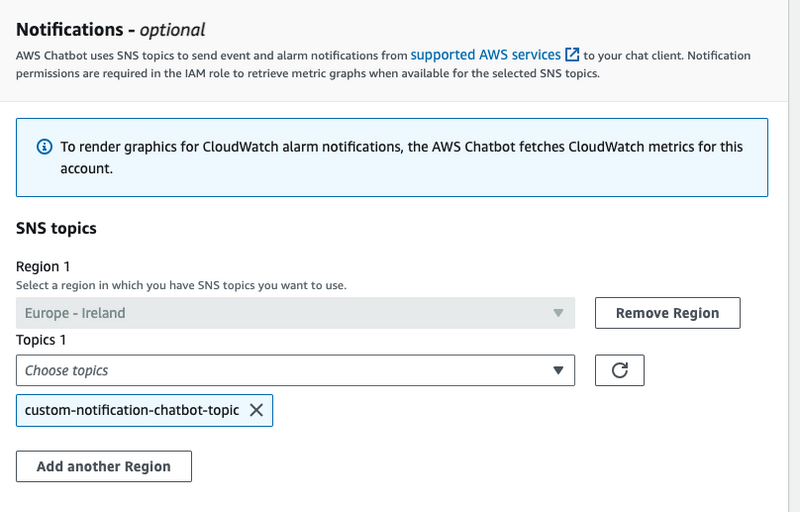Click the arrow on the Choose topics dropdown

point(558,370)
